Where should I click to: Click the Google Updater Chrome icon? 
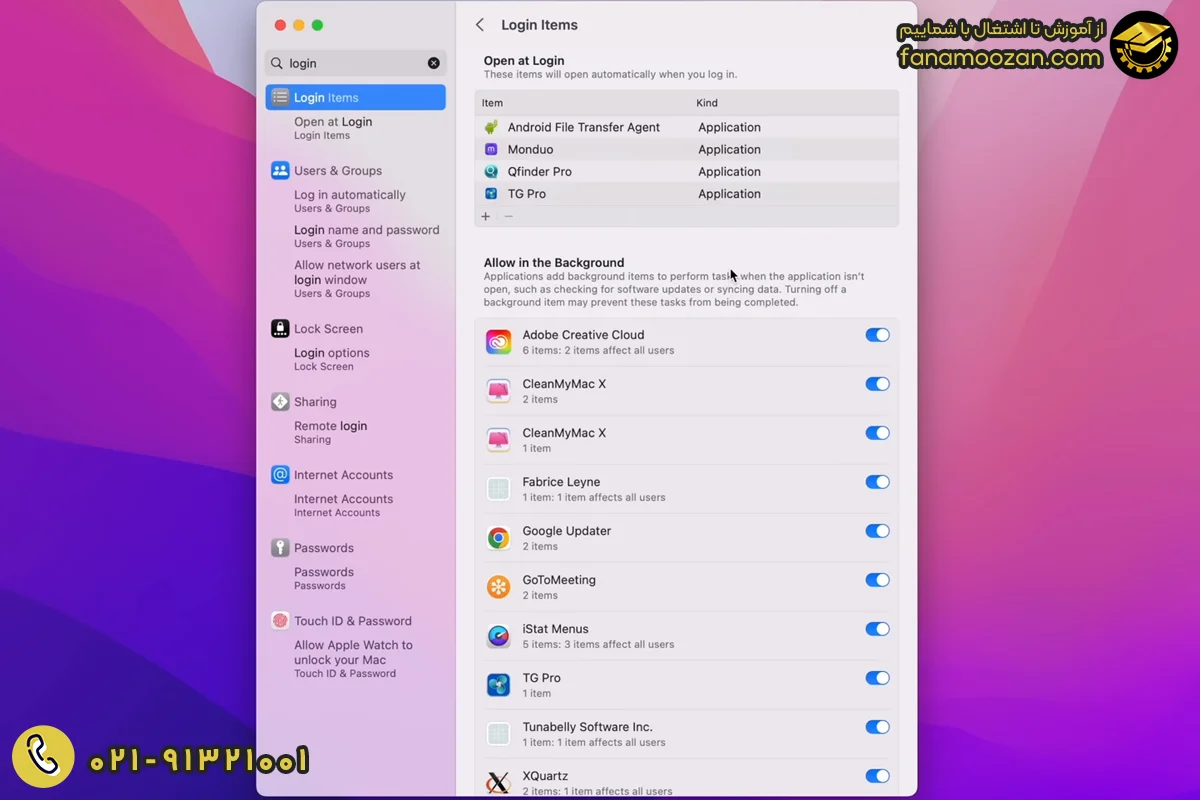point(498,538)
